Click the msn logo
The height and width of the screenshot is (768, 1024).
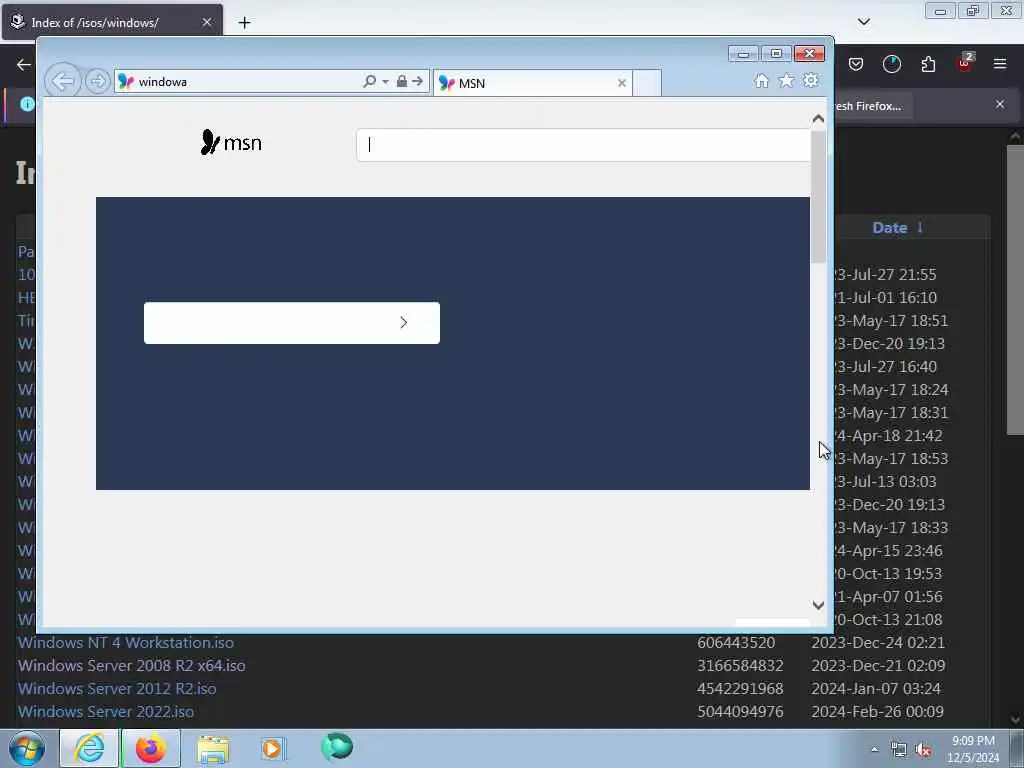tap(231, 142)
